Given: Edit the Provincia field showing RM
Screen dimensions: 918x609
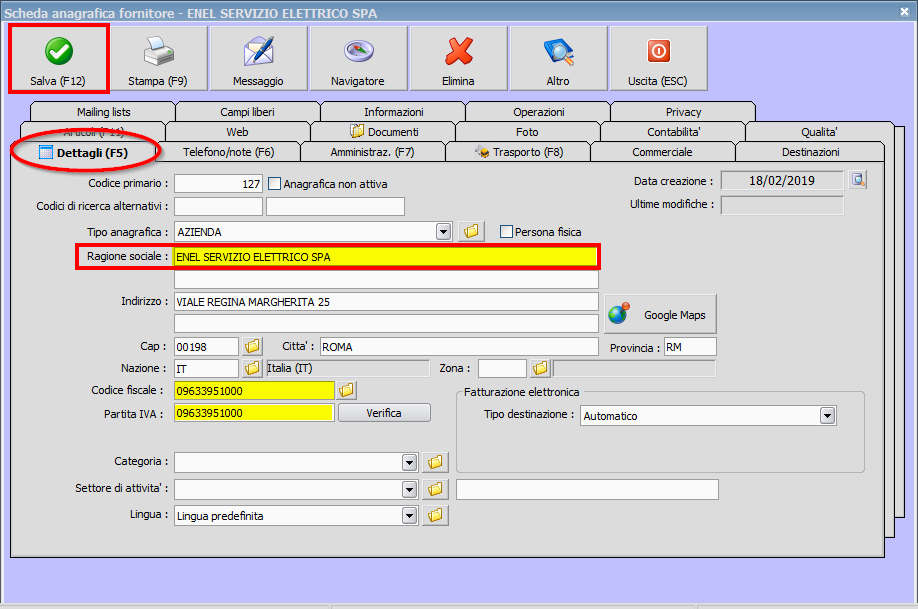Looking at the screenshot, I should [690, 347].
